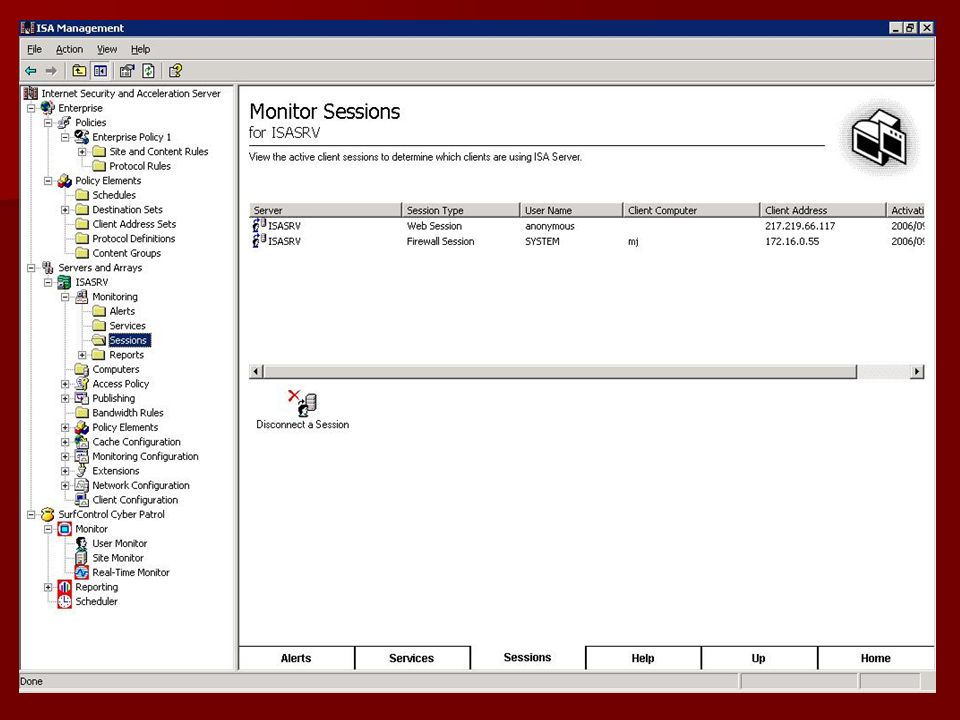Click the session list horizontal scrollbar thumb
The height and width of the screenshot is (720, 960).
click(x=560, y=372)
